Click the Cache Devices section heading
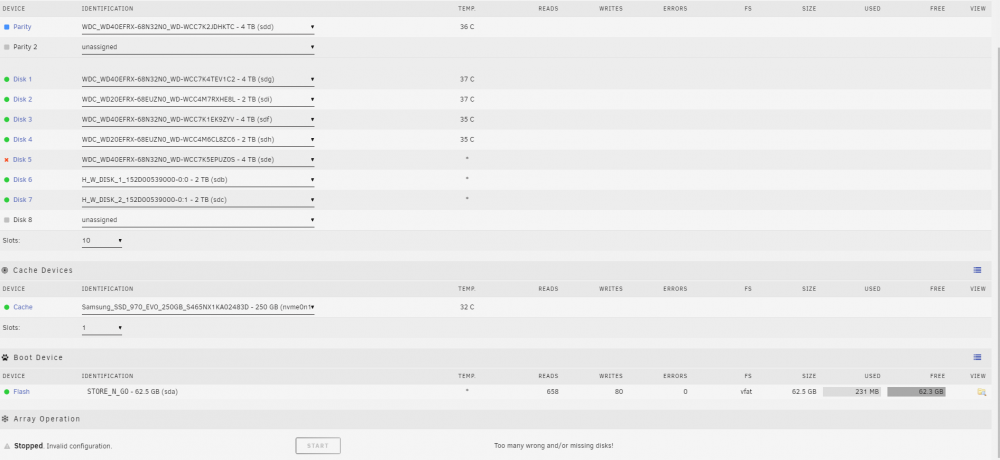The image size is (1000, 460). pos(43,271)
